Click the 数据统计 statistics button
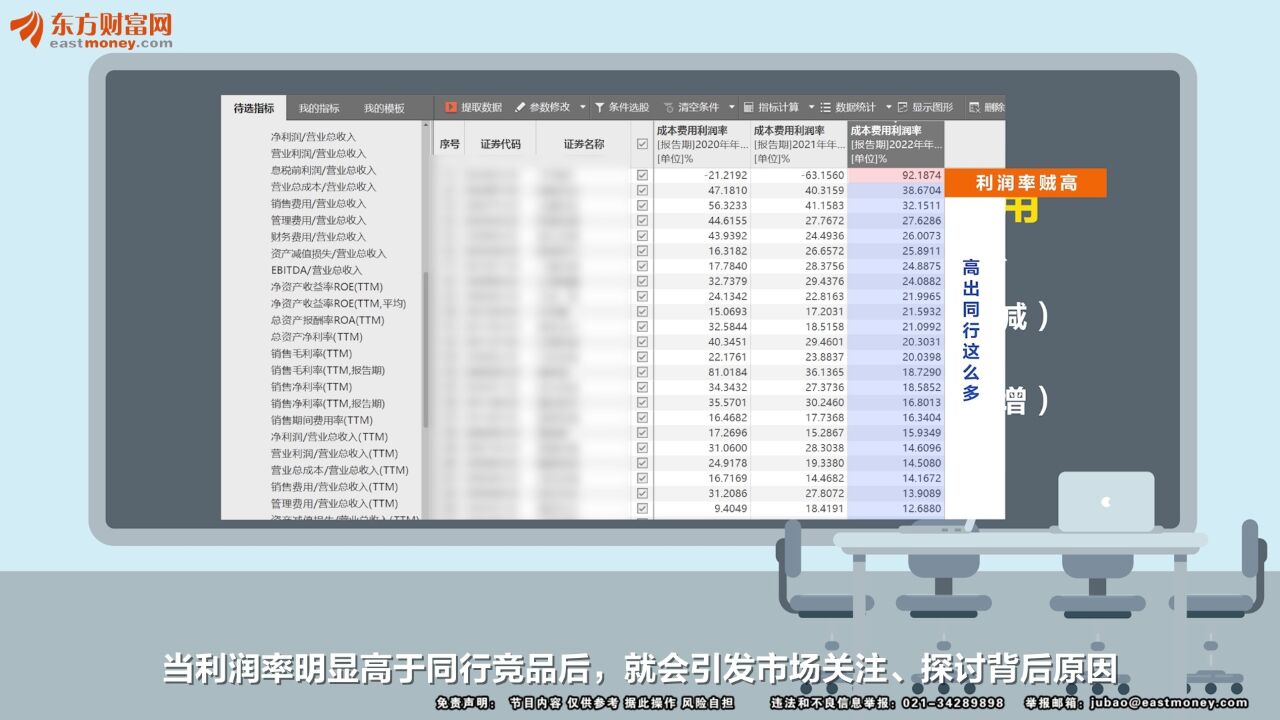This screenshot has width=1280, height=720. tap(847, 107)
